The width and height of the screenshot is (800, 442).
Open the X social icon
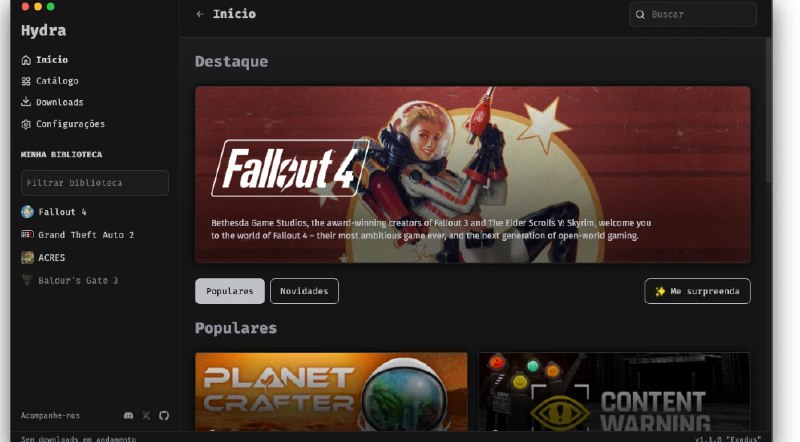(x=146, y=415)
